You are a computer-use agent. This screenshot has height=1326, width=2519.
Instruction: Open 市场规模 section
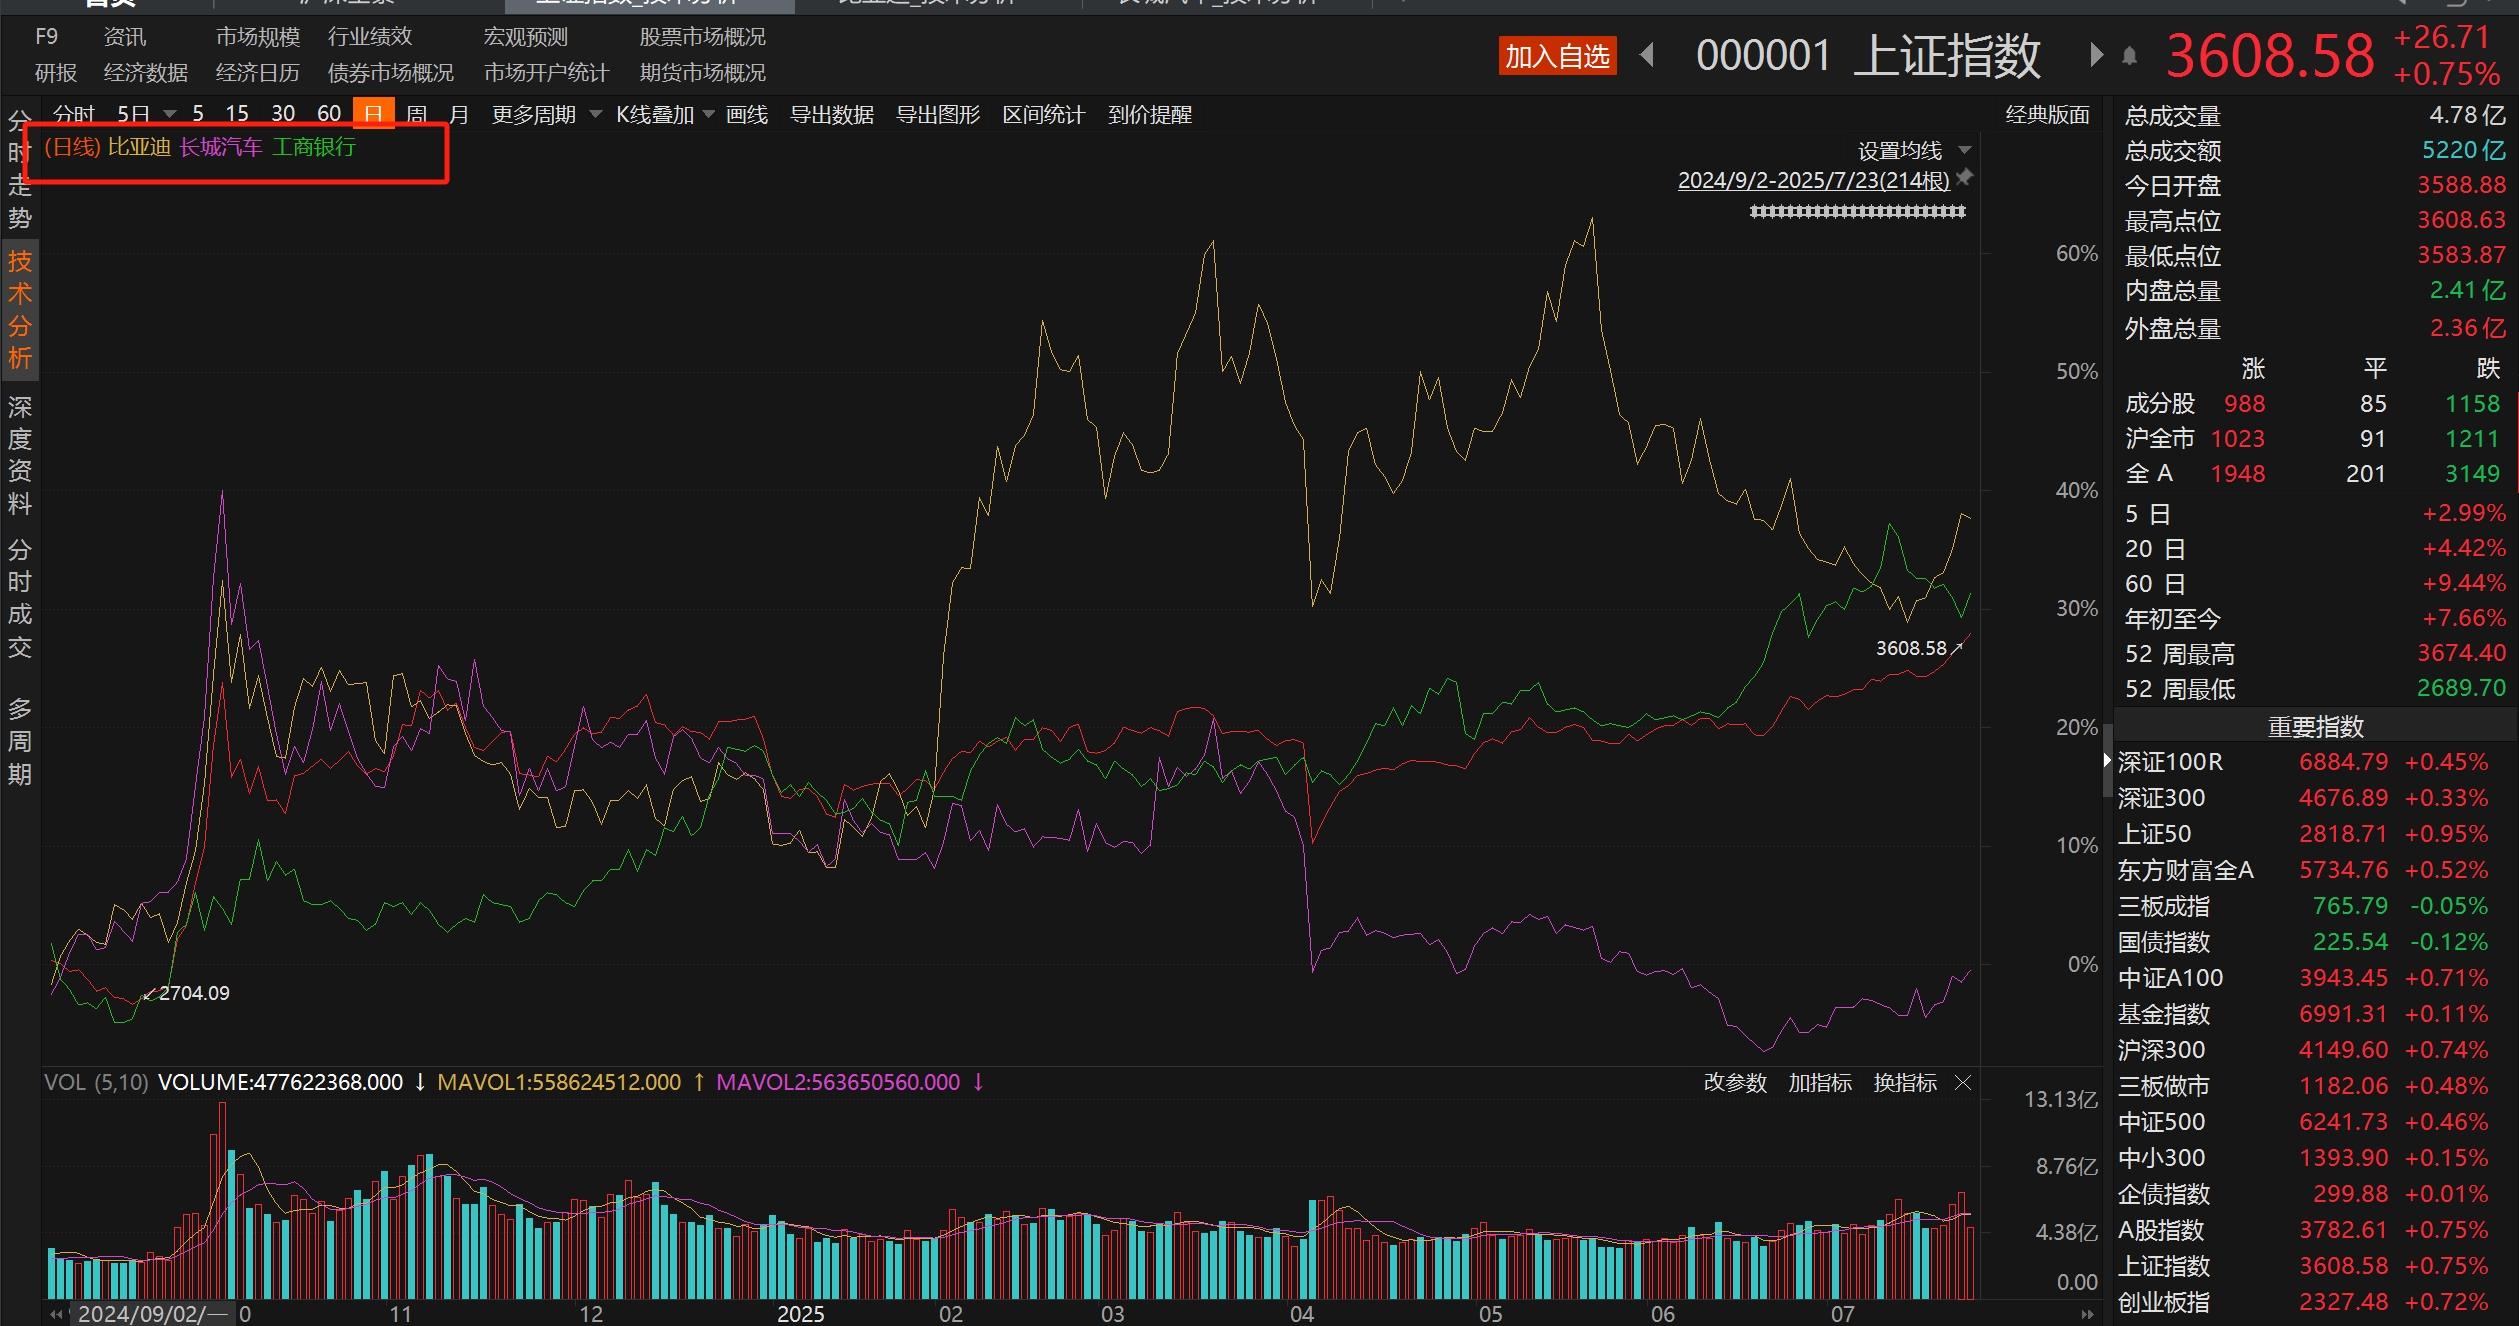[258, 37]
